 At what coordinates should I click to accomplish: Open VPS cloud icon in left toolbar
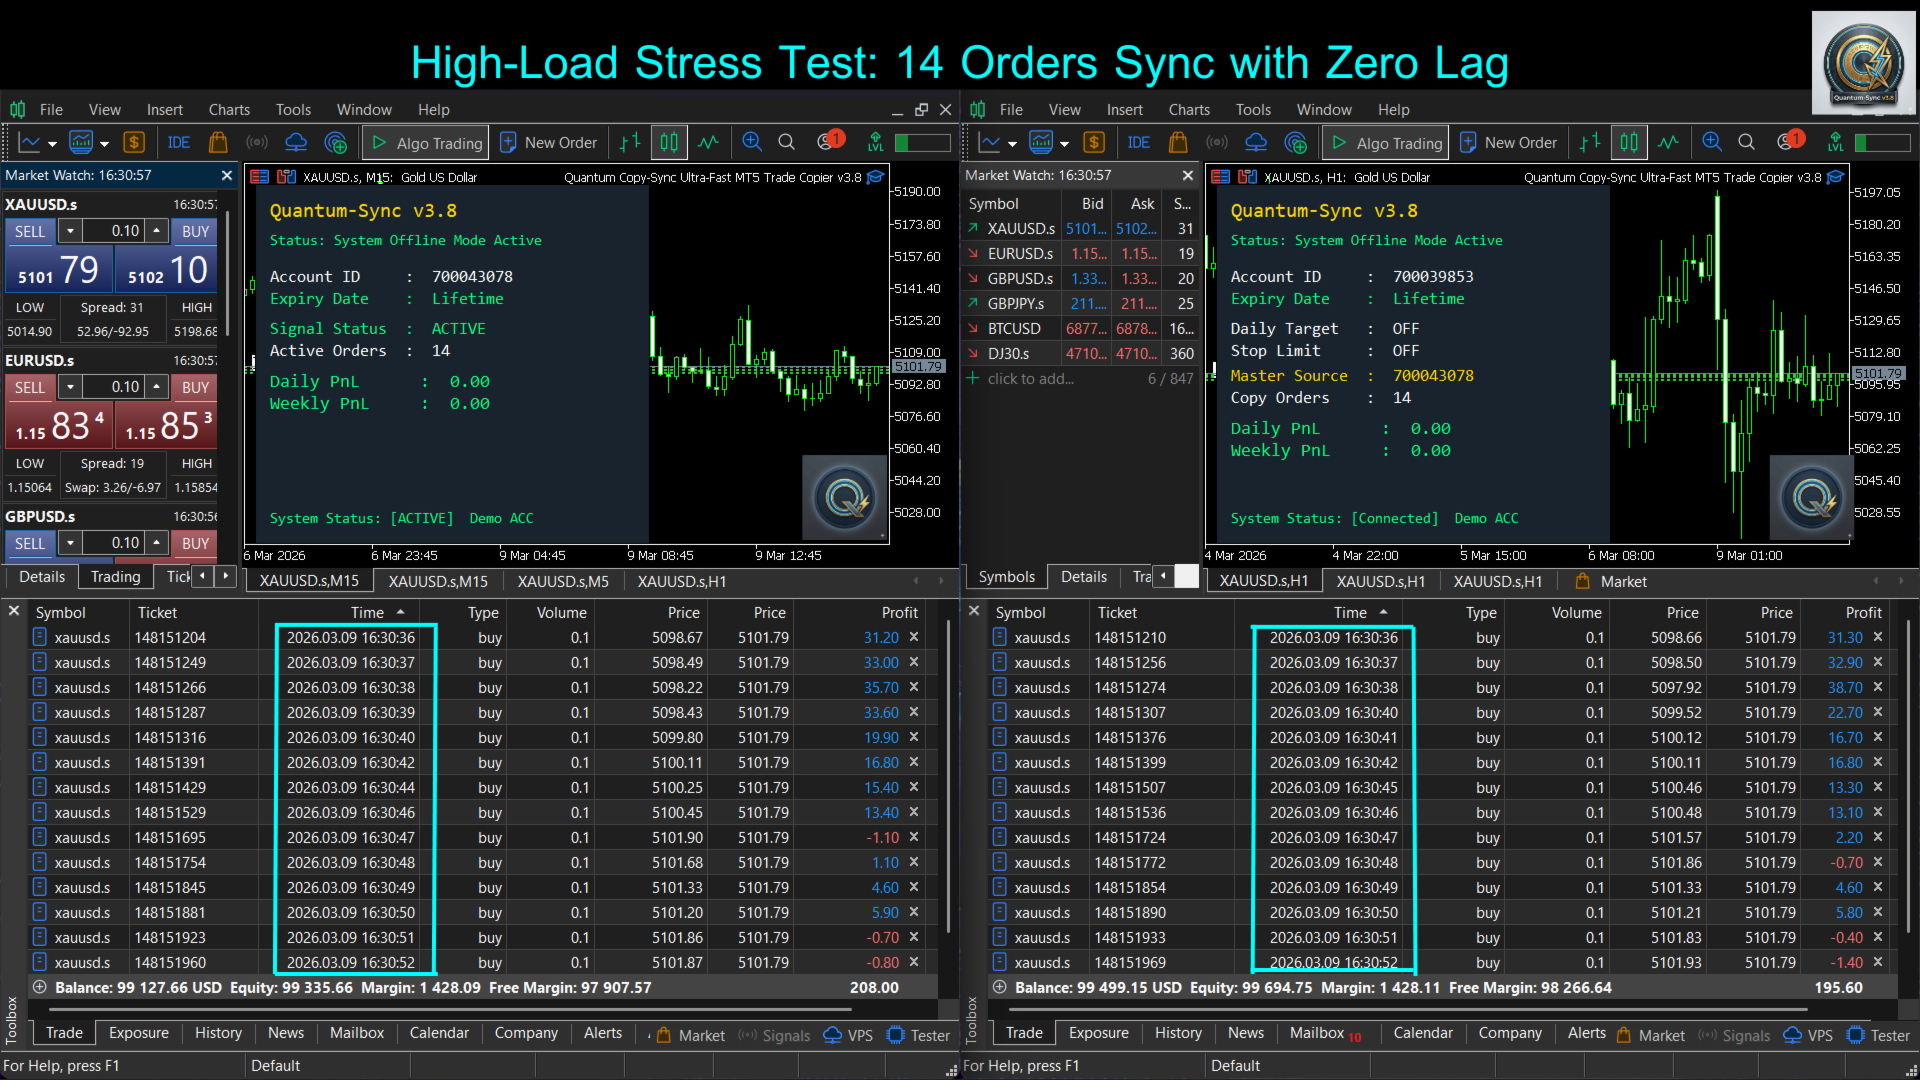tap(296, 143)
